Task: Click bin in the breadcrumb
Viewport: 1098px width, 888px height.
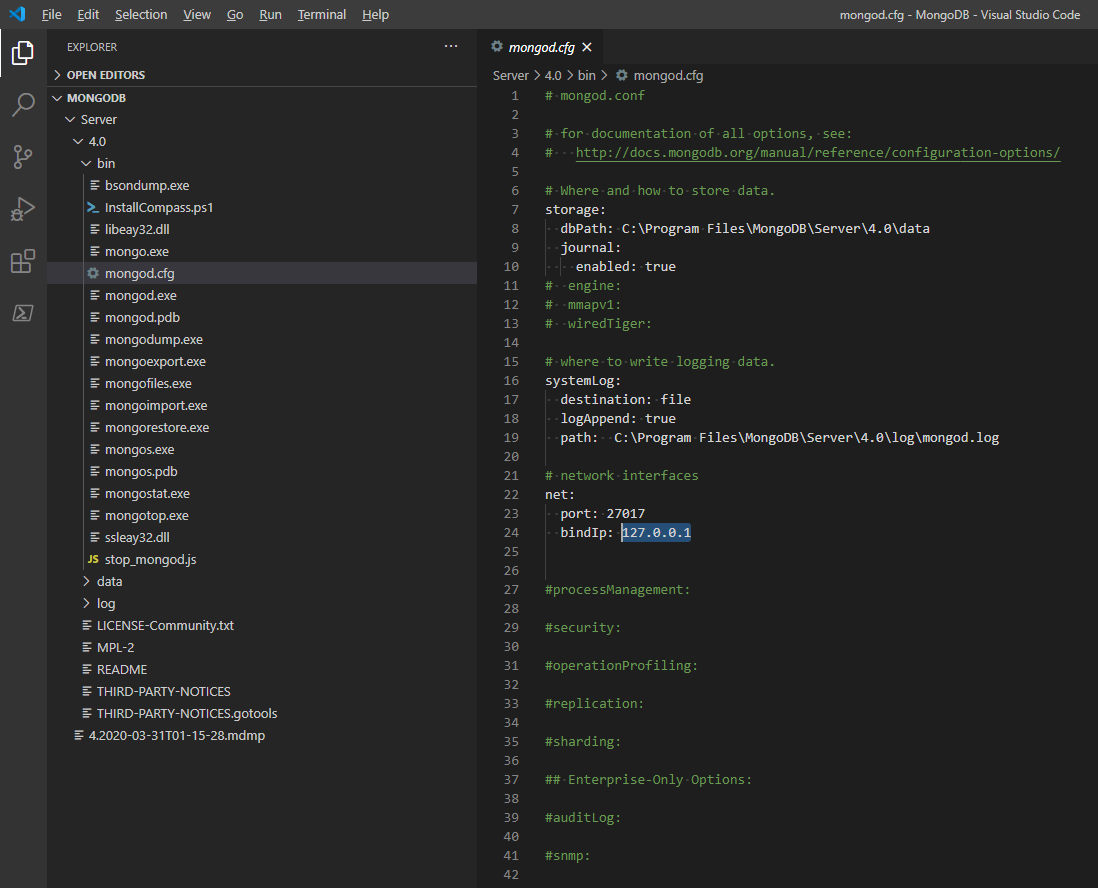Action: pyautogui.click(x=587, y=75)
